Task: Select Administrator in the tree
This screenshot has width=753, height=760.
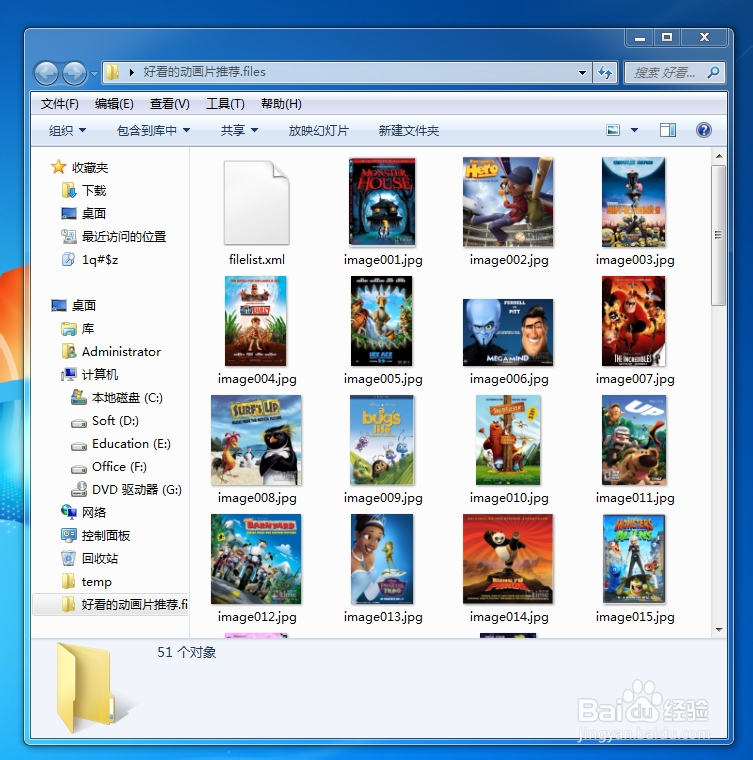Action: [111, 351]
